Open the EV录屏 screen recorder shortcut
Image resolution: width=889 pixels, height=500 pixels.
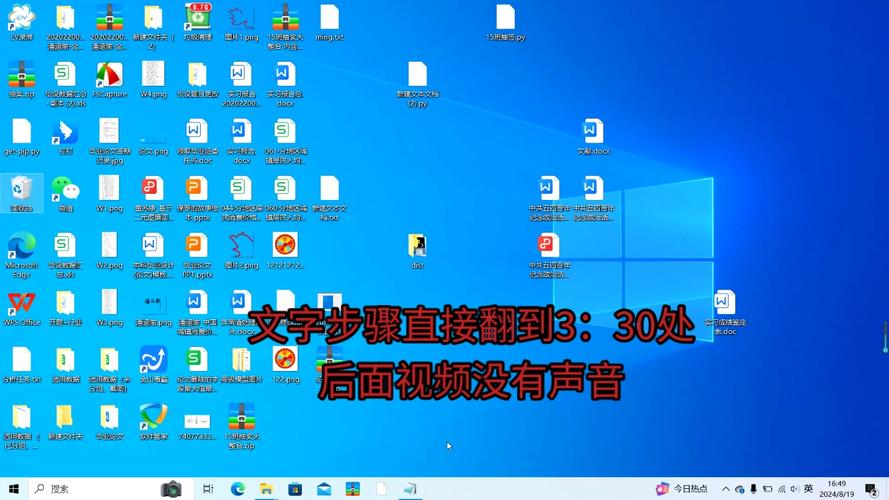[22, 23]
